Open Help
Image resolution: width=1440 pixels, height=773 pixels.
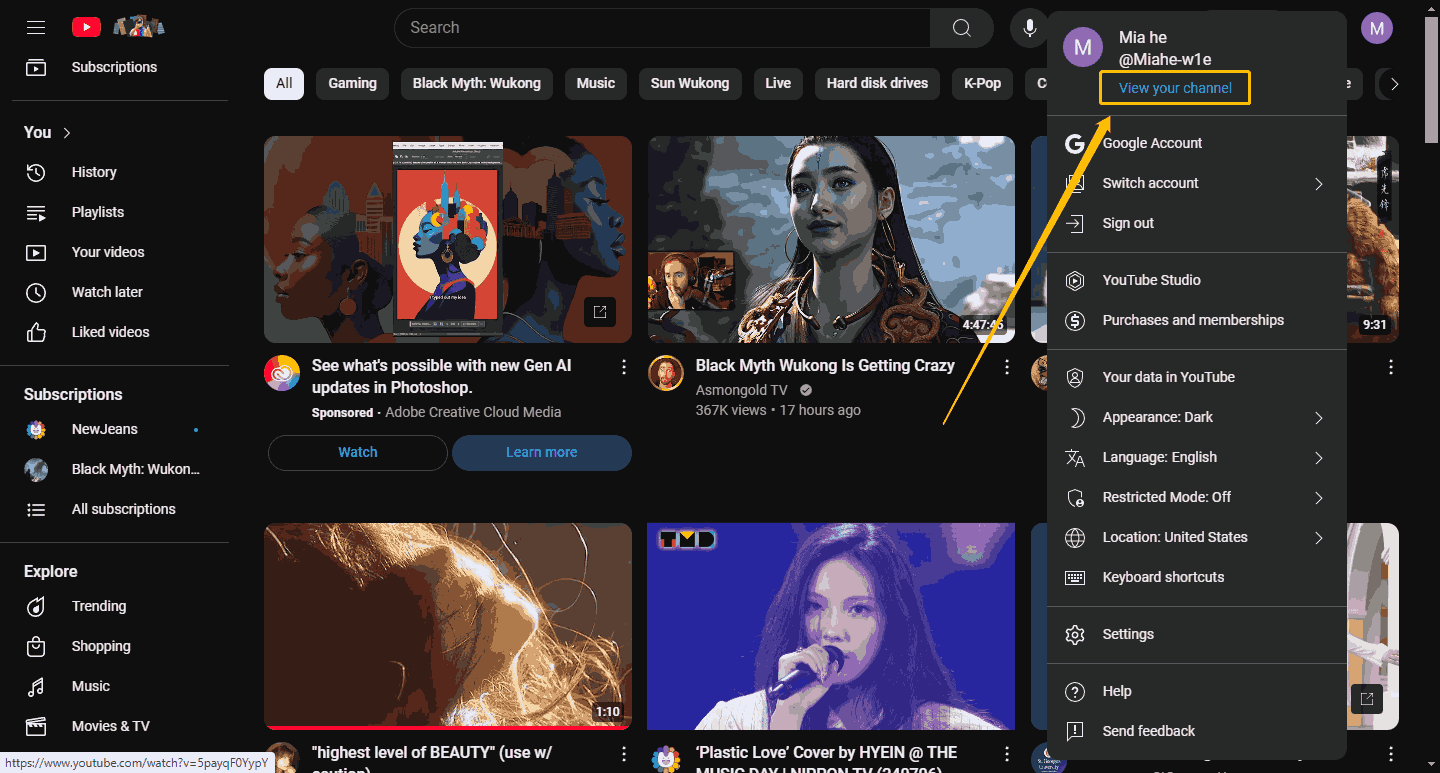[x=1197, y=691]
